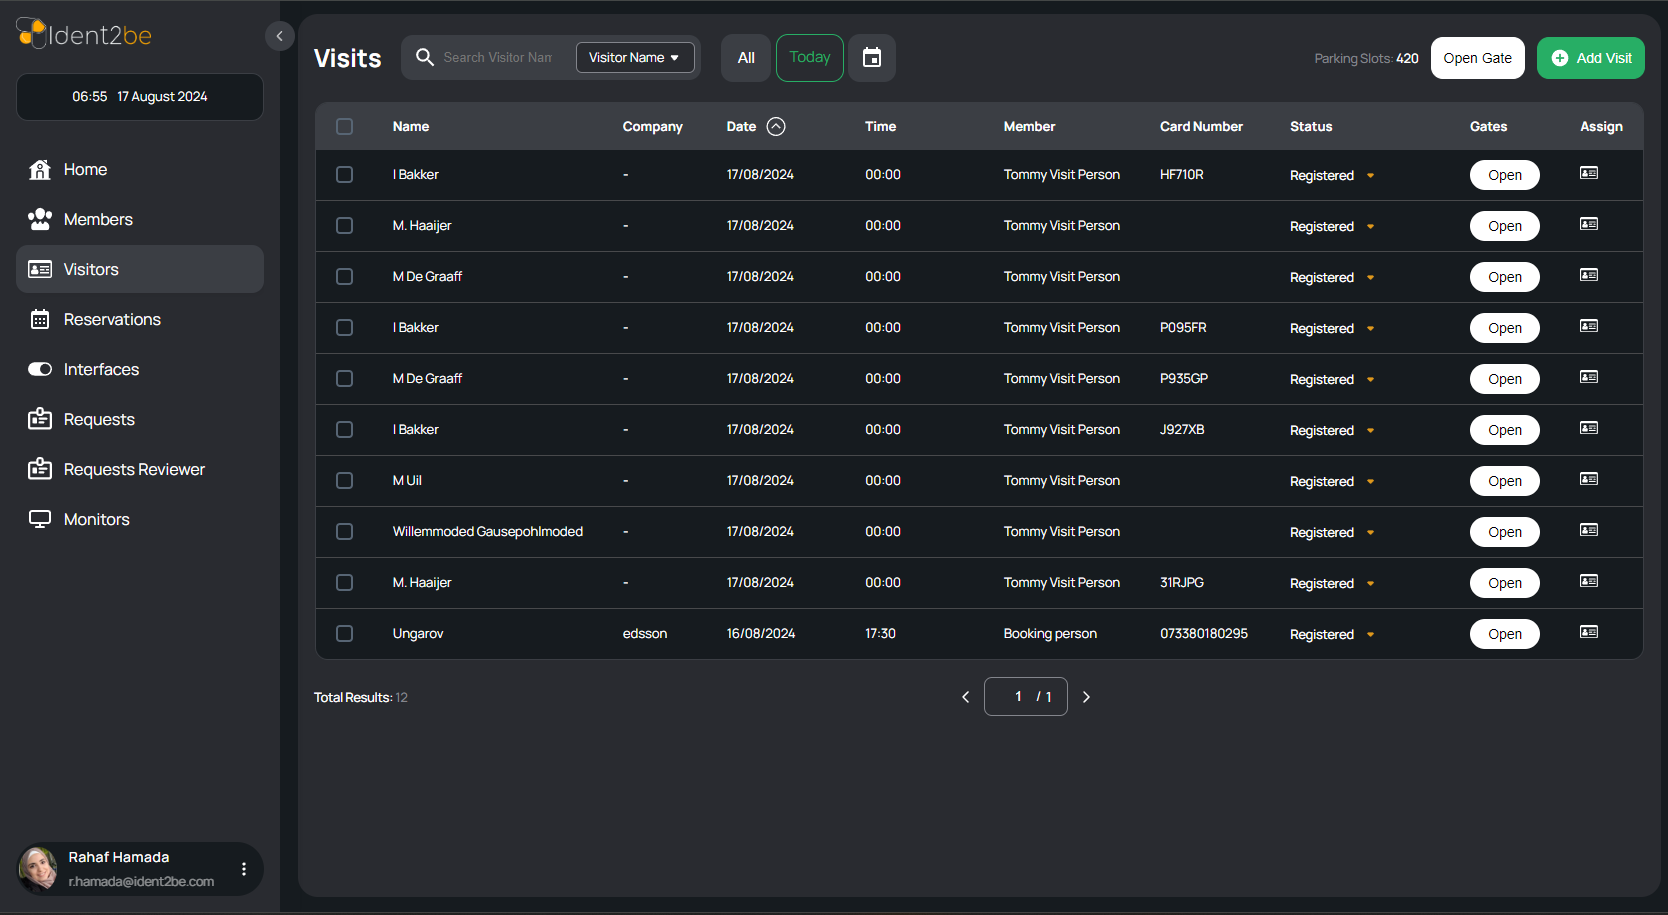The width and height of the screenshot is (1668, 915).
Task: Expand the Visitor Name filter dropdown
Action: click(x=635, y=58)
